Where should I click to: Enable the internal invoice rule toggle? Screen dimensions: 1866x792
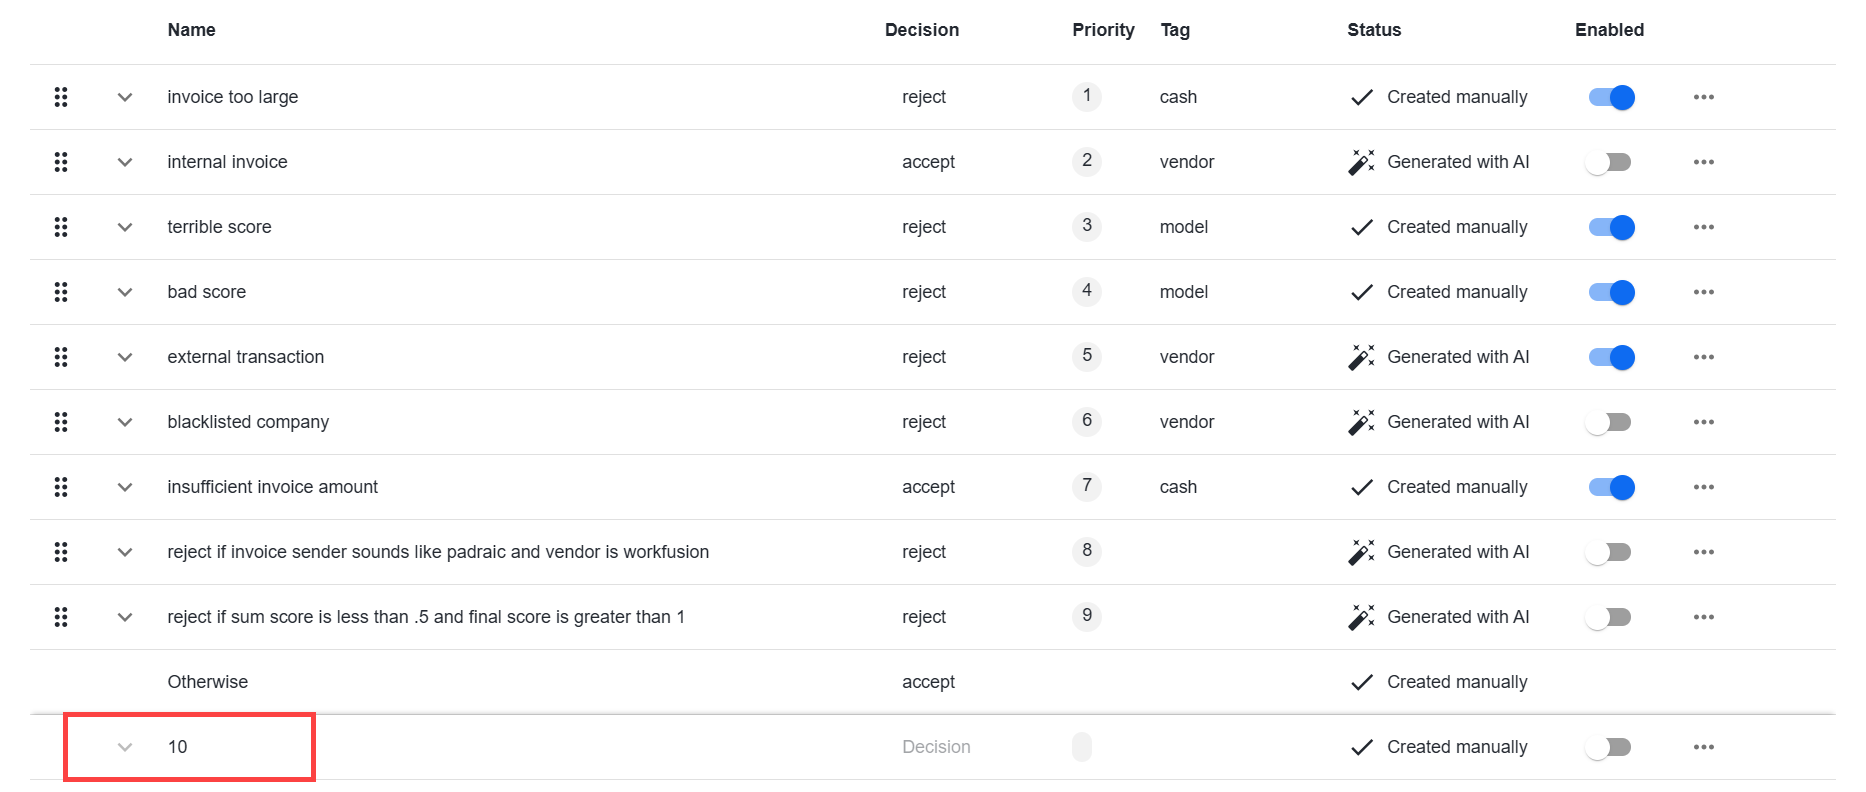tap(1609, 162)
